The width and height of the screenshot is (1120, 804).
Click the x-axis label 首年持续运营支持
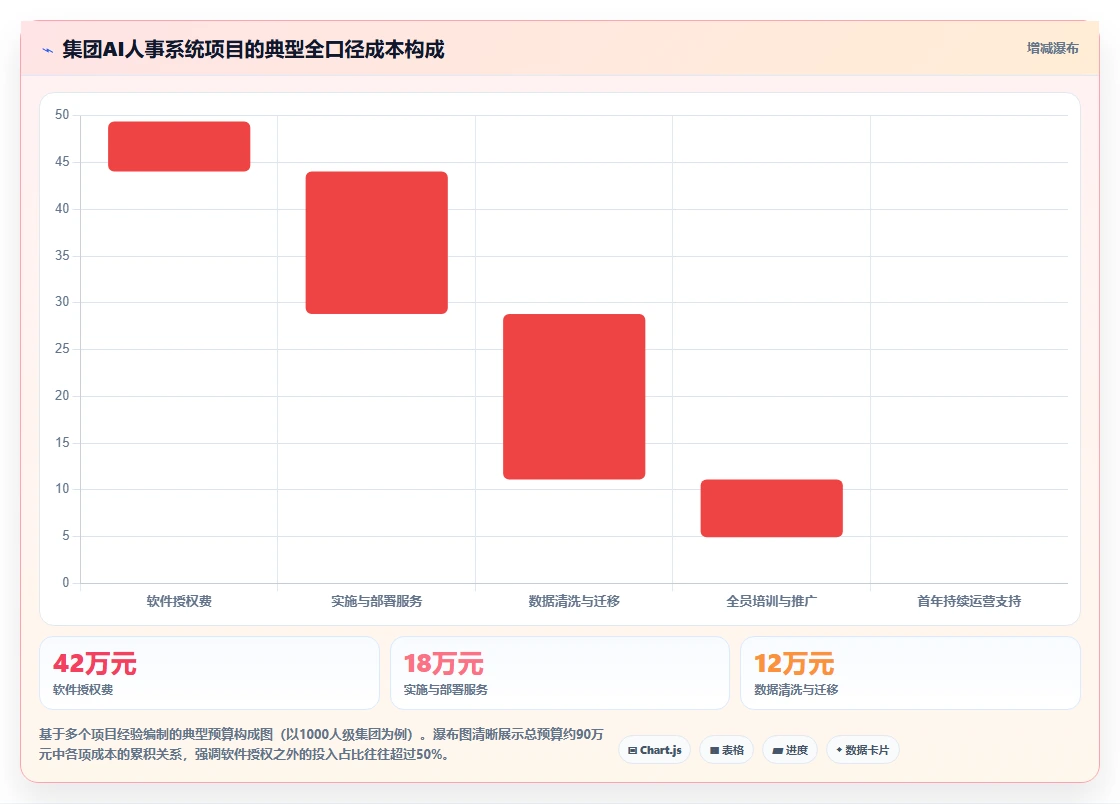pos(969,601)
